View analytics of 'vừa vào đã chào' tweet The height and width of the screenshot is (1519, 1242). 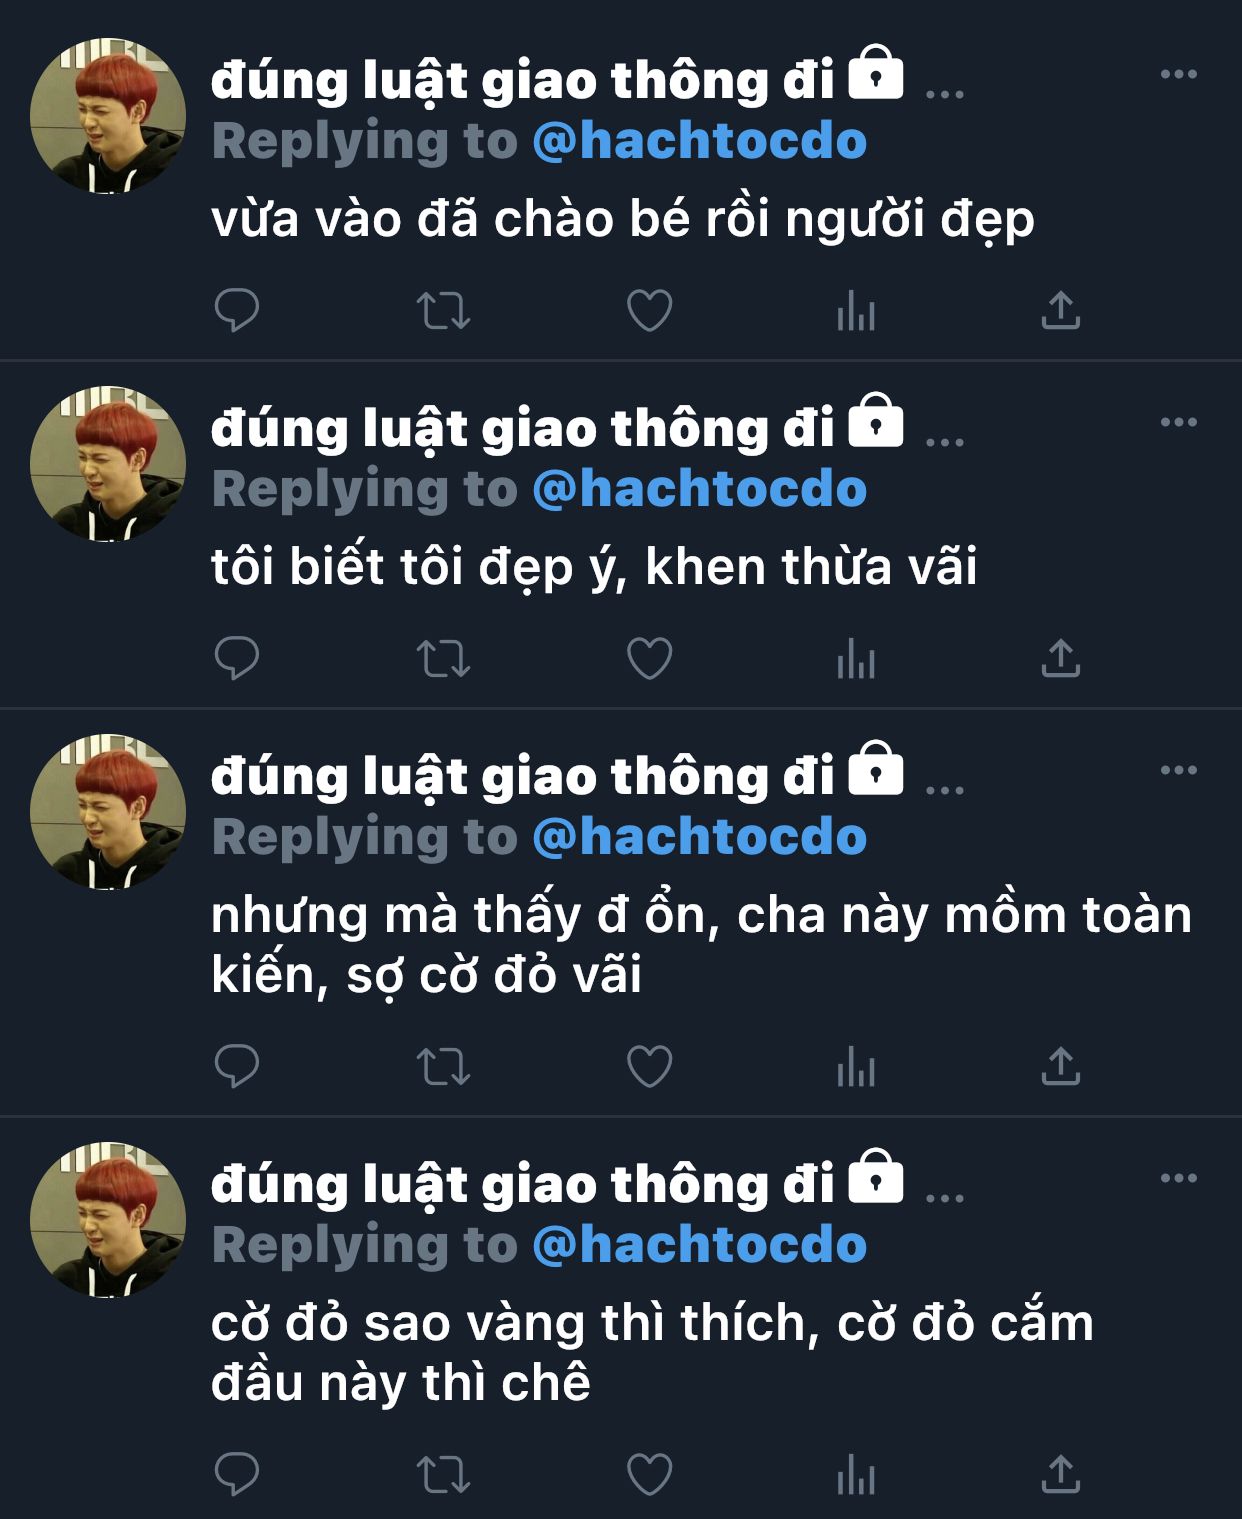(x=856, y=310)
